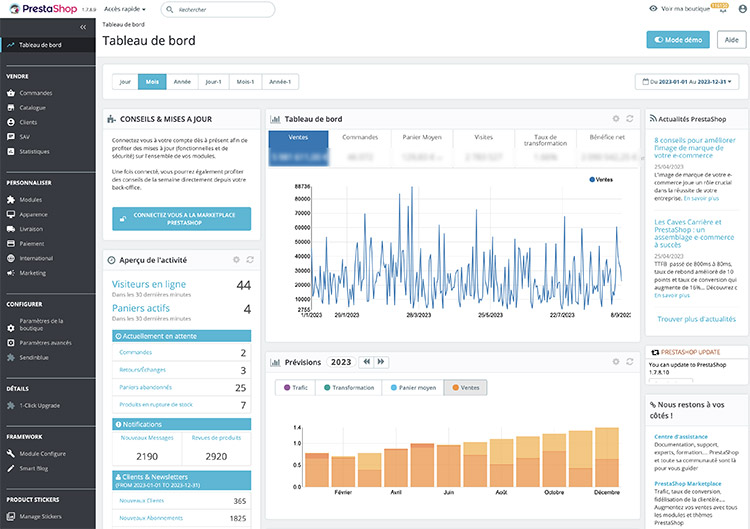Open Commandes in the sidebar
Image resolution: width=750 pixels, height=529 pixels.
tap(36, 93)
